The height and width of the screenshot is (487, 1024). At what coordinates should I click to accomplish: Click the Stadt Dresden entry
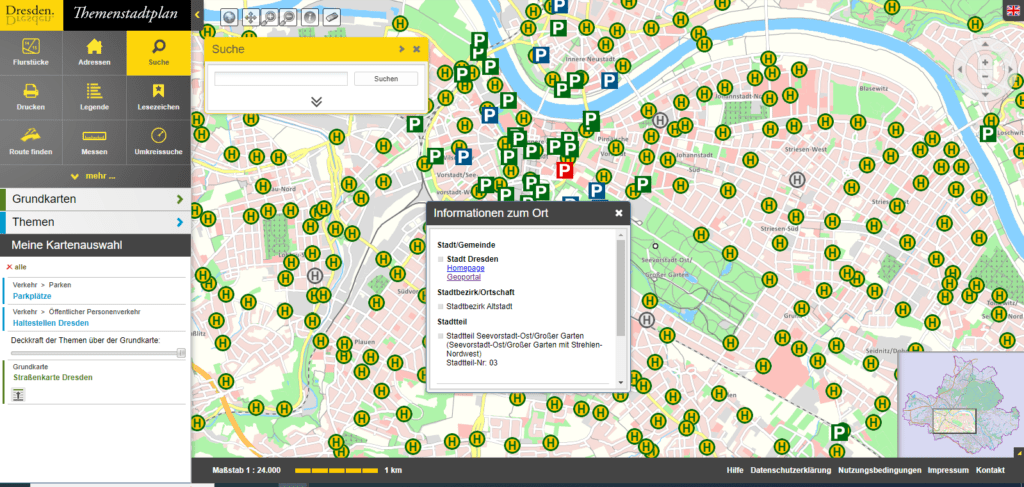point(472,259)
